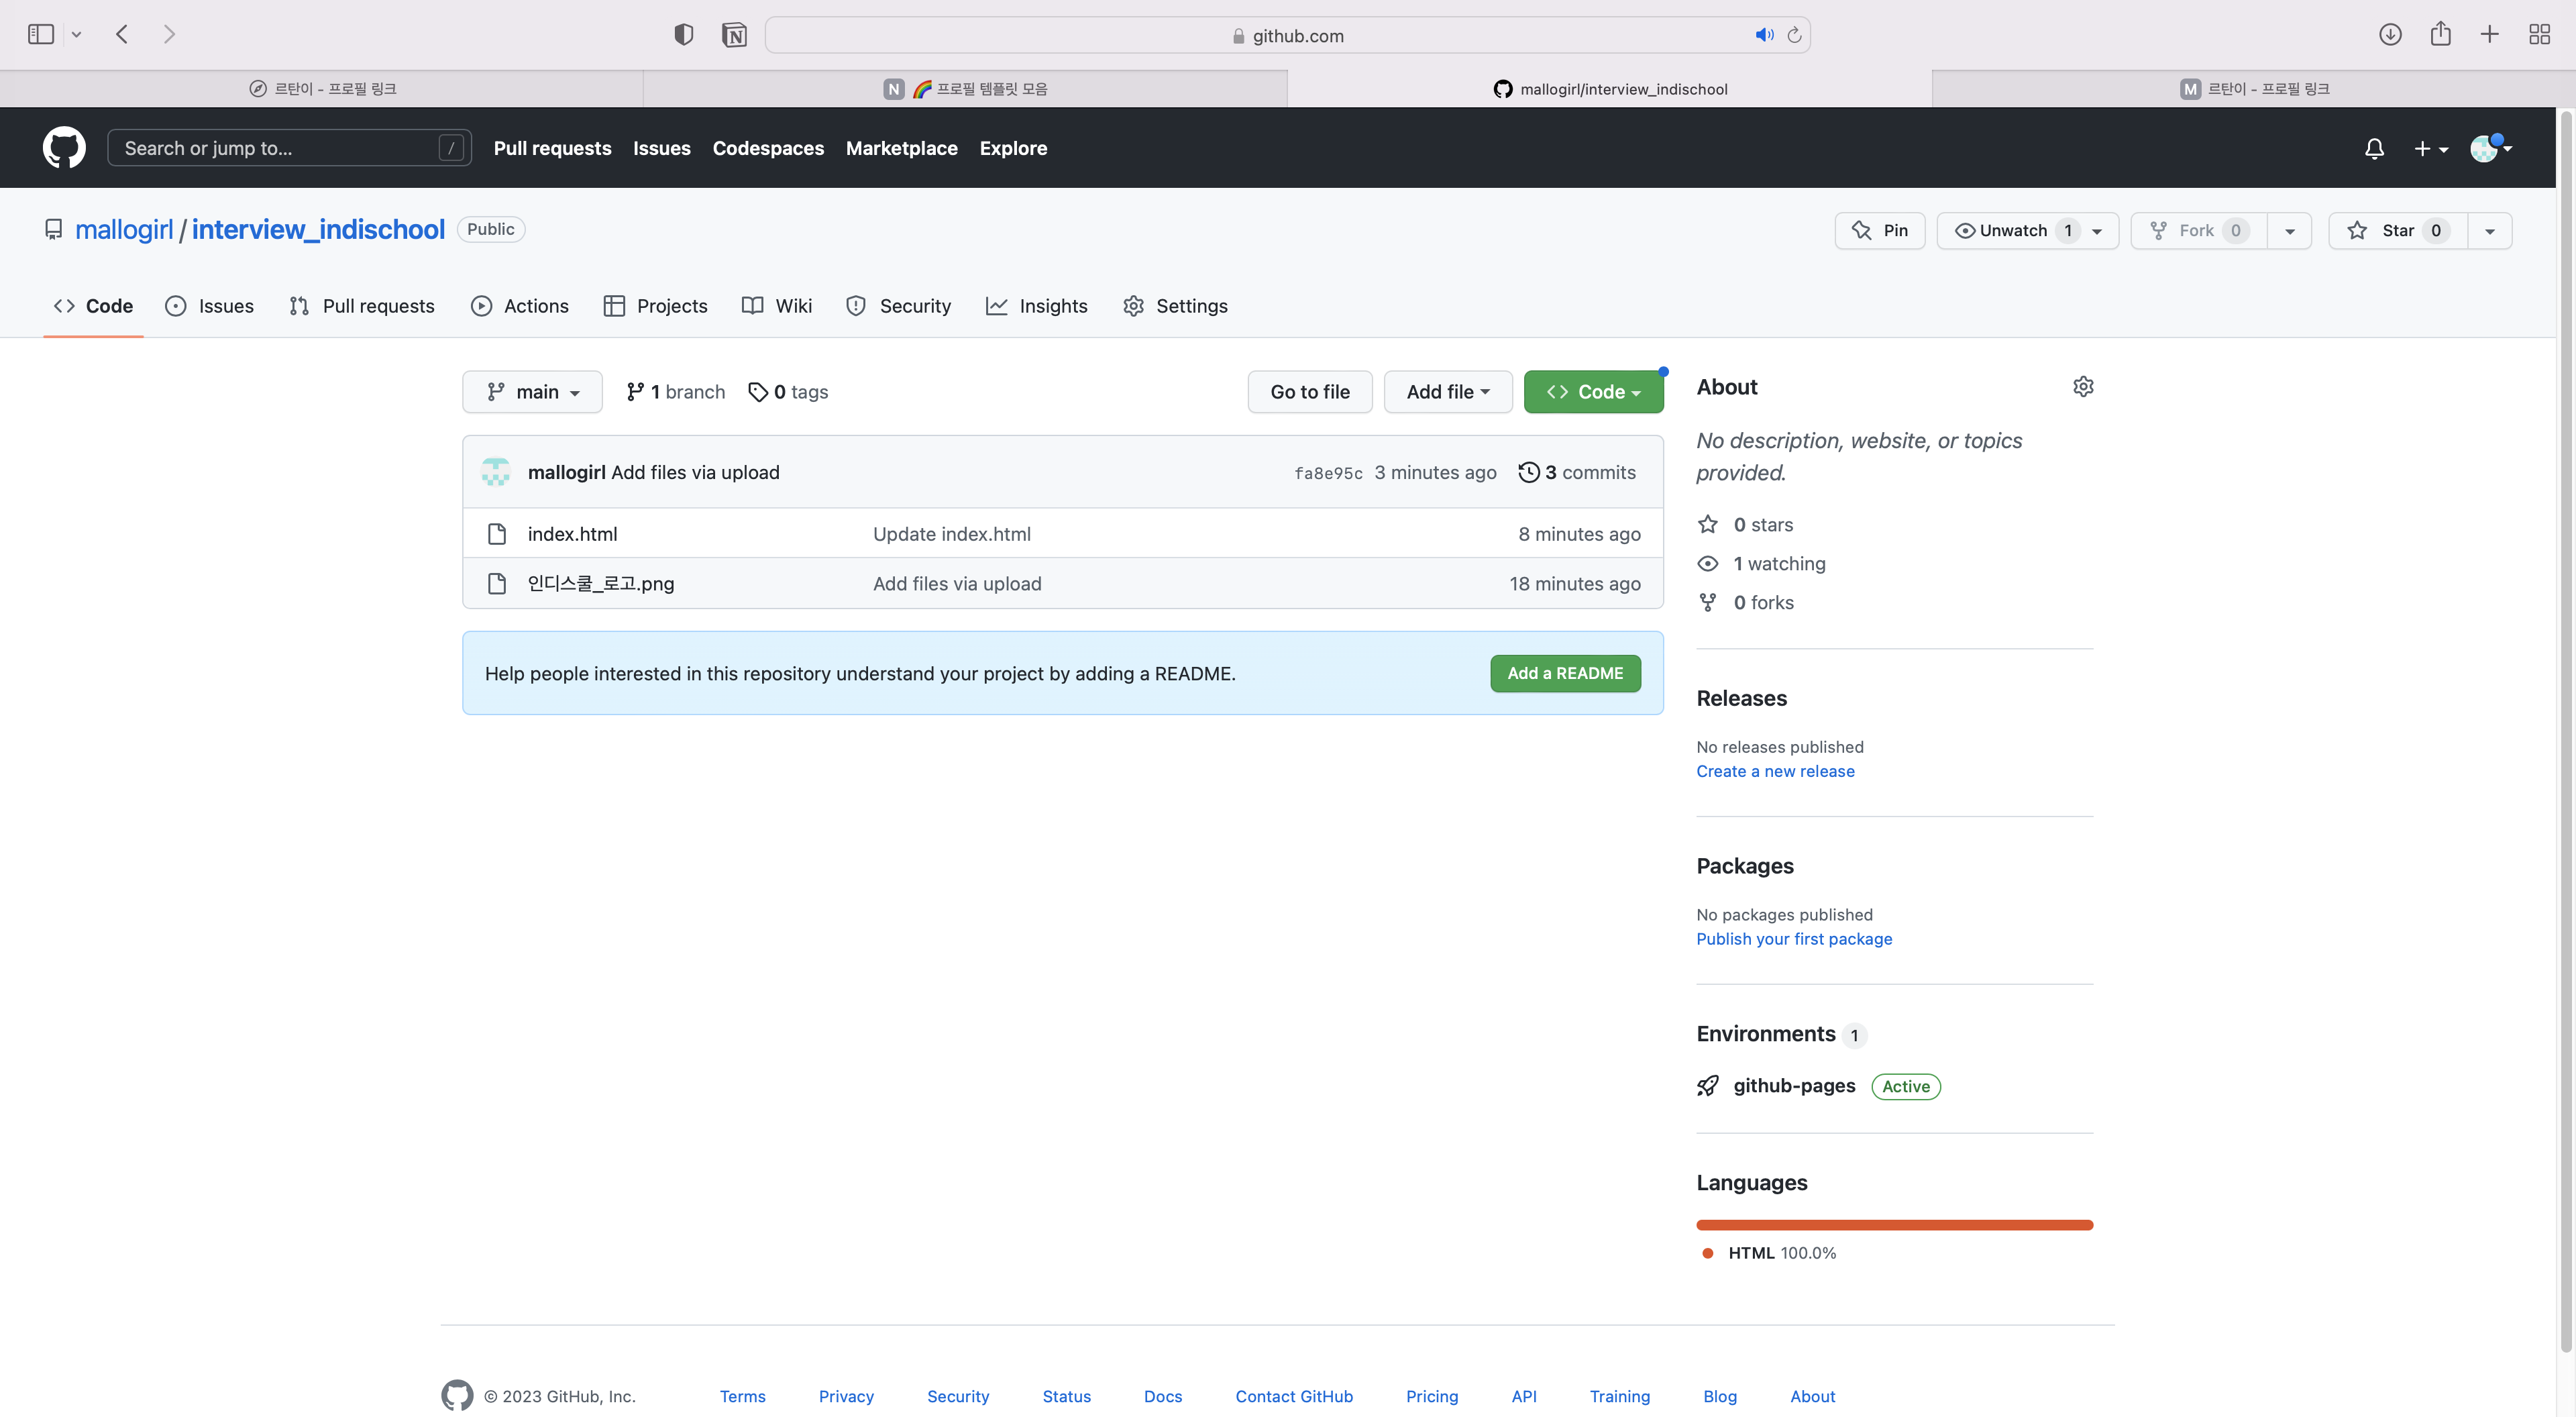This screenshot has height=1417, width=2576.
Task: Click the index.html file icon
Action: tap(497, 534)
